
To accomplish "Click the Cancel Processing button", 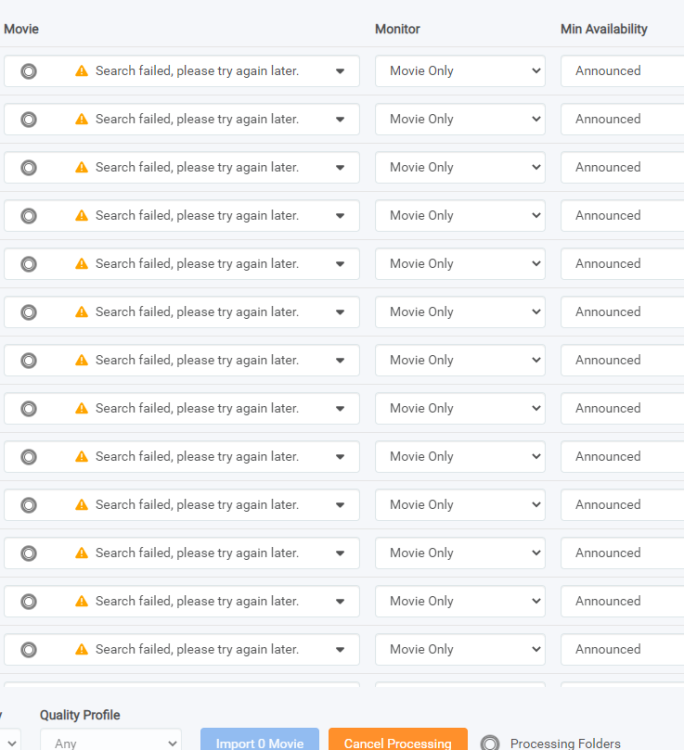I will [x=398, y=740].
